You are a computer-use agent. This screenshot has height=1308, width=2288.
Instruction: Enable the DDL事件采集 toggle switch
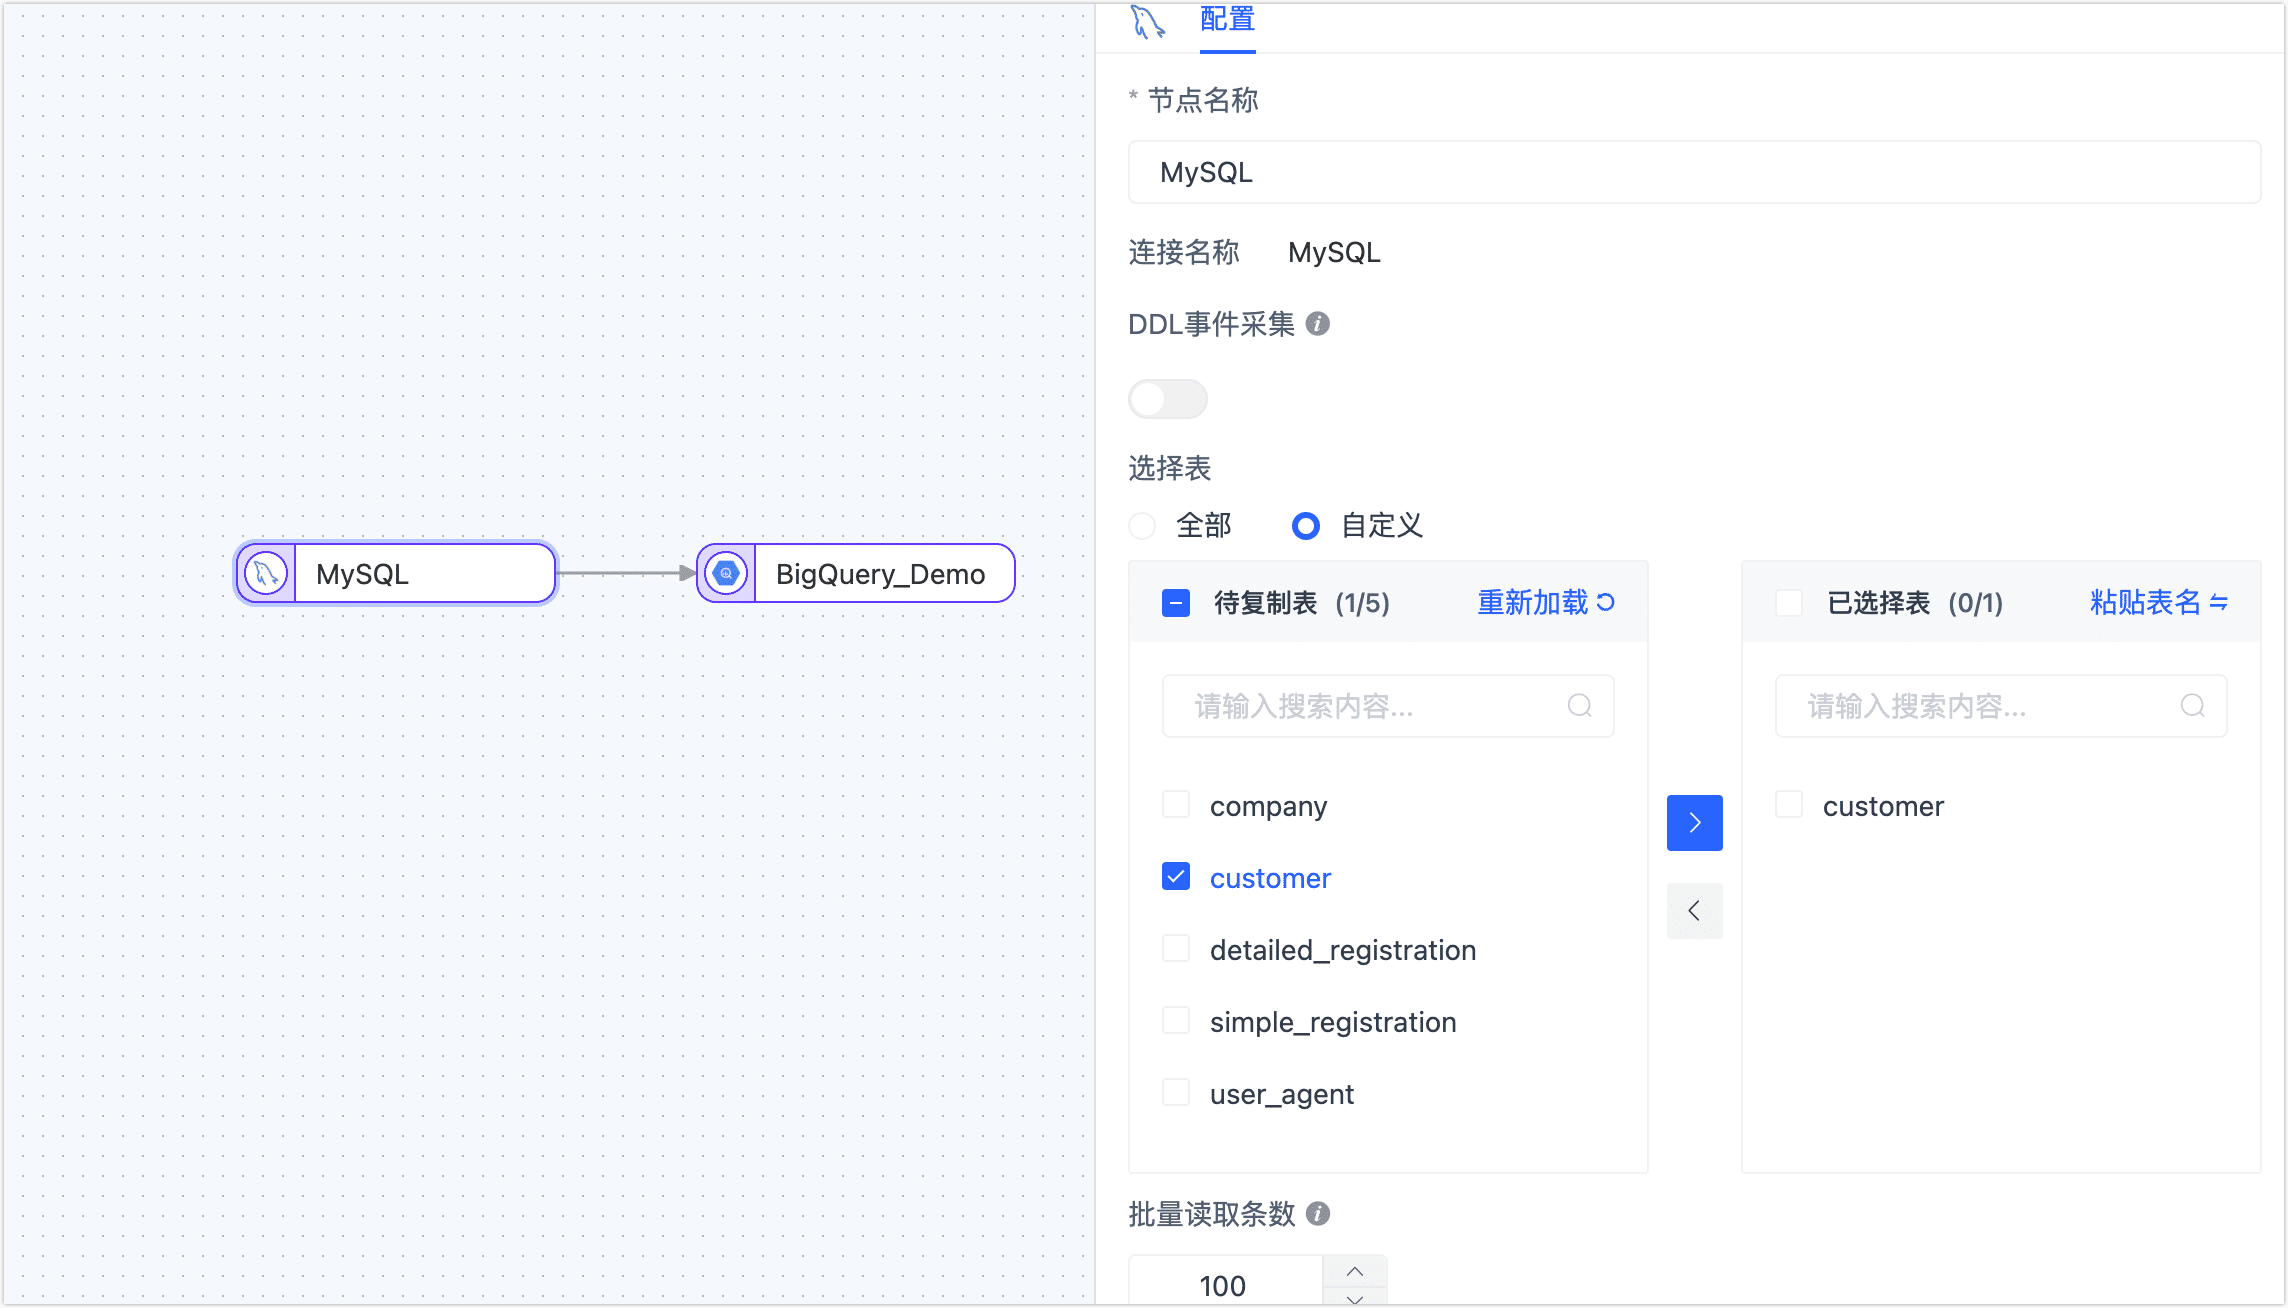click(1167, 398)
